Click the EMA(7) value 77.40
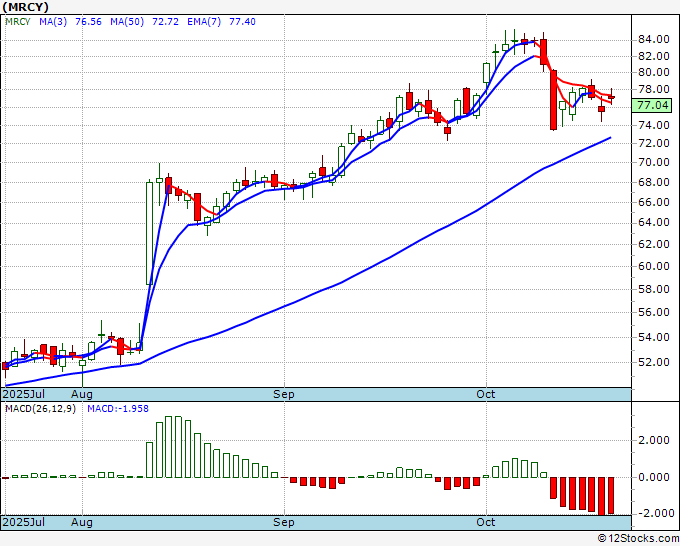Viewport: 680px width, 546px height. (242, 22)
